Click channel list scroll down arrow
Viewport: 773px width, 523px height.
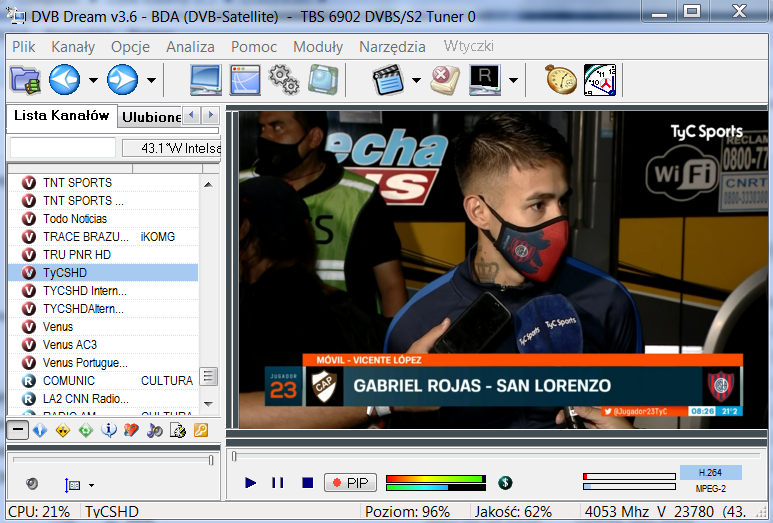coord(209,404)
